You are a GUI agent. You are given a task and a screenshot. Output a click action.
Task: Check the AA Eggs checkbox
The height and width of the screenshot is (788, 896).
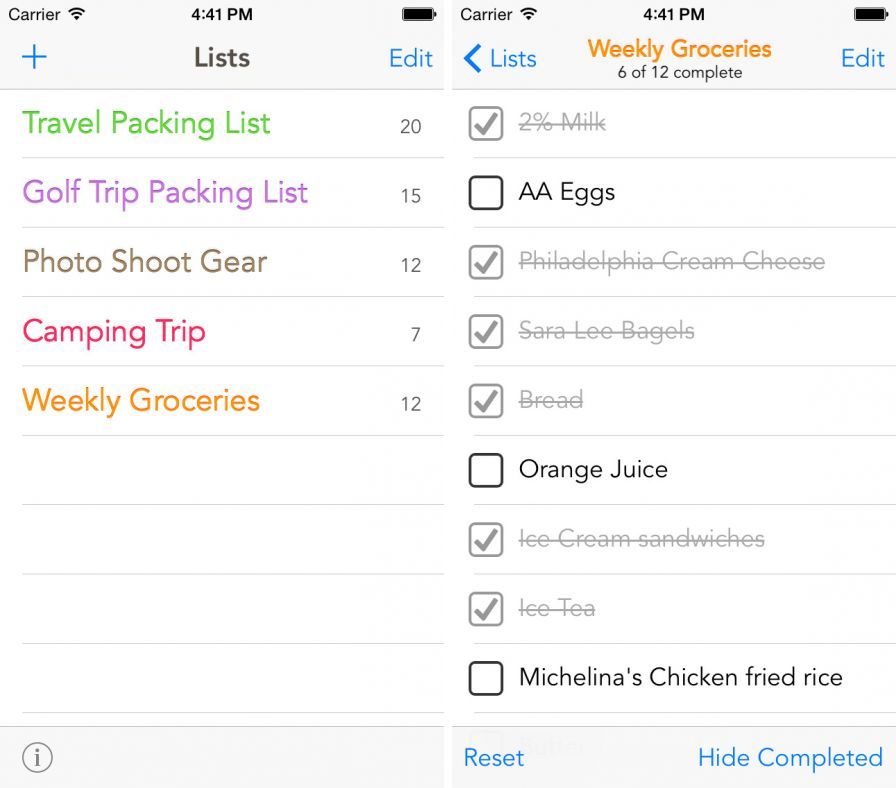pos(486,193)
